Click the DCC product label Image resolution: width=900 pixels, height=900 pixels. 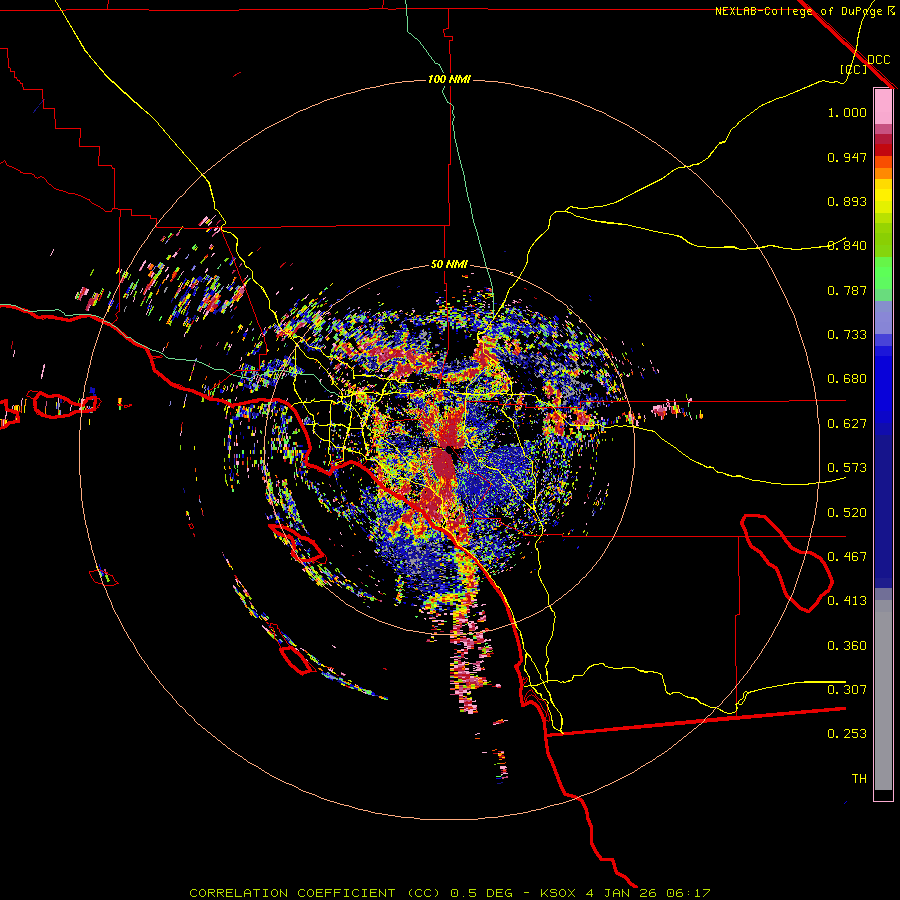pos(879,59)
